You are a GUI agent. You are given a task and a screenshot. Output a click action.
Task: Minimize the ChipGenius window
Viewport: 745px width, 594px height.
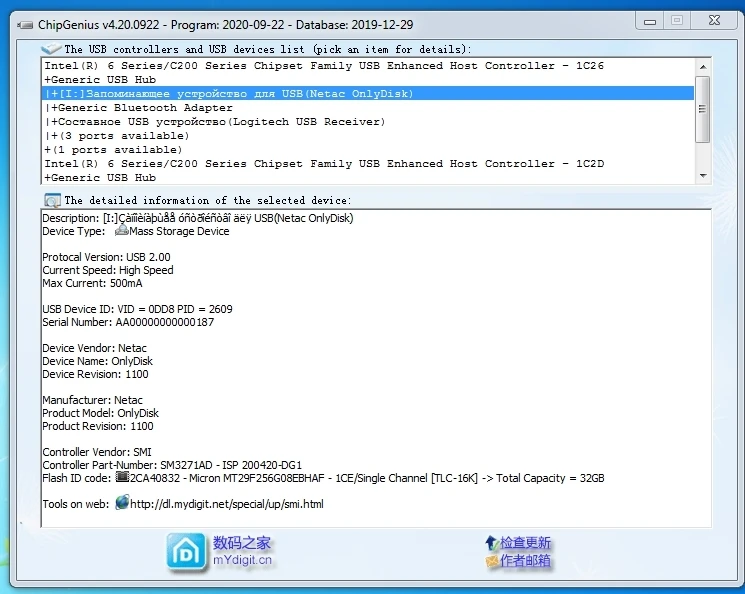pos(649,21)
